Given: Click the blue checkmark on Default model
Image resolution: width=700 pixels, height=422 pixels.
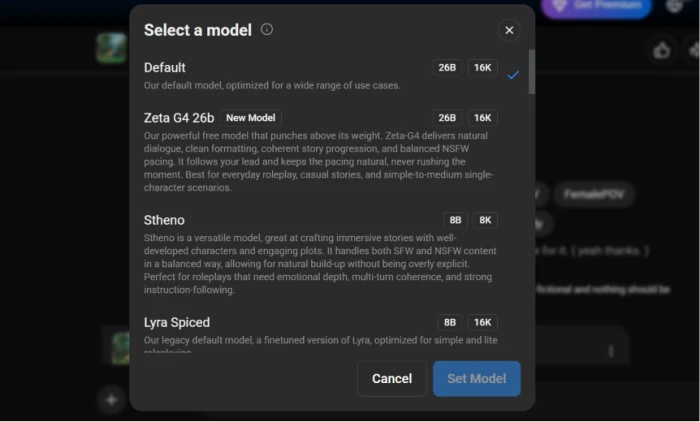Looking at the screenshot, I should point(513,75).
